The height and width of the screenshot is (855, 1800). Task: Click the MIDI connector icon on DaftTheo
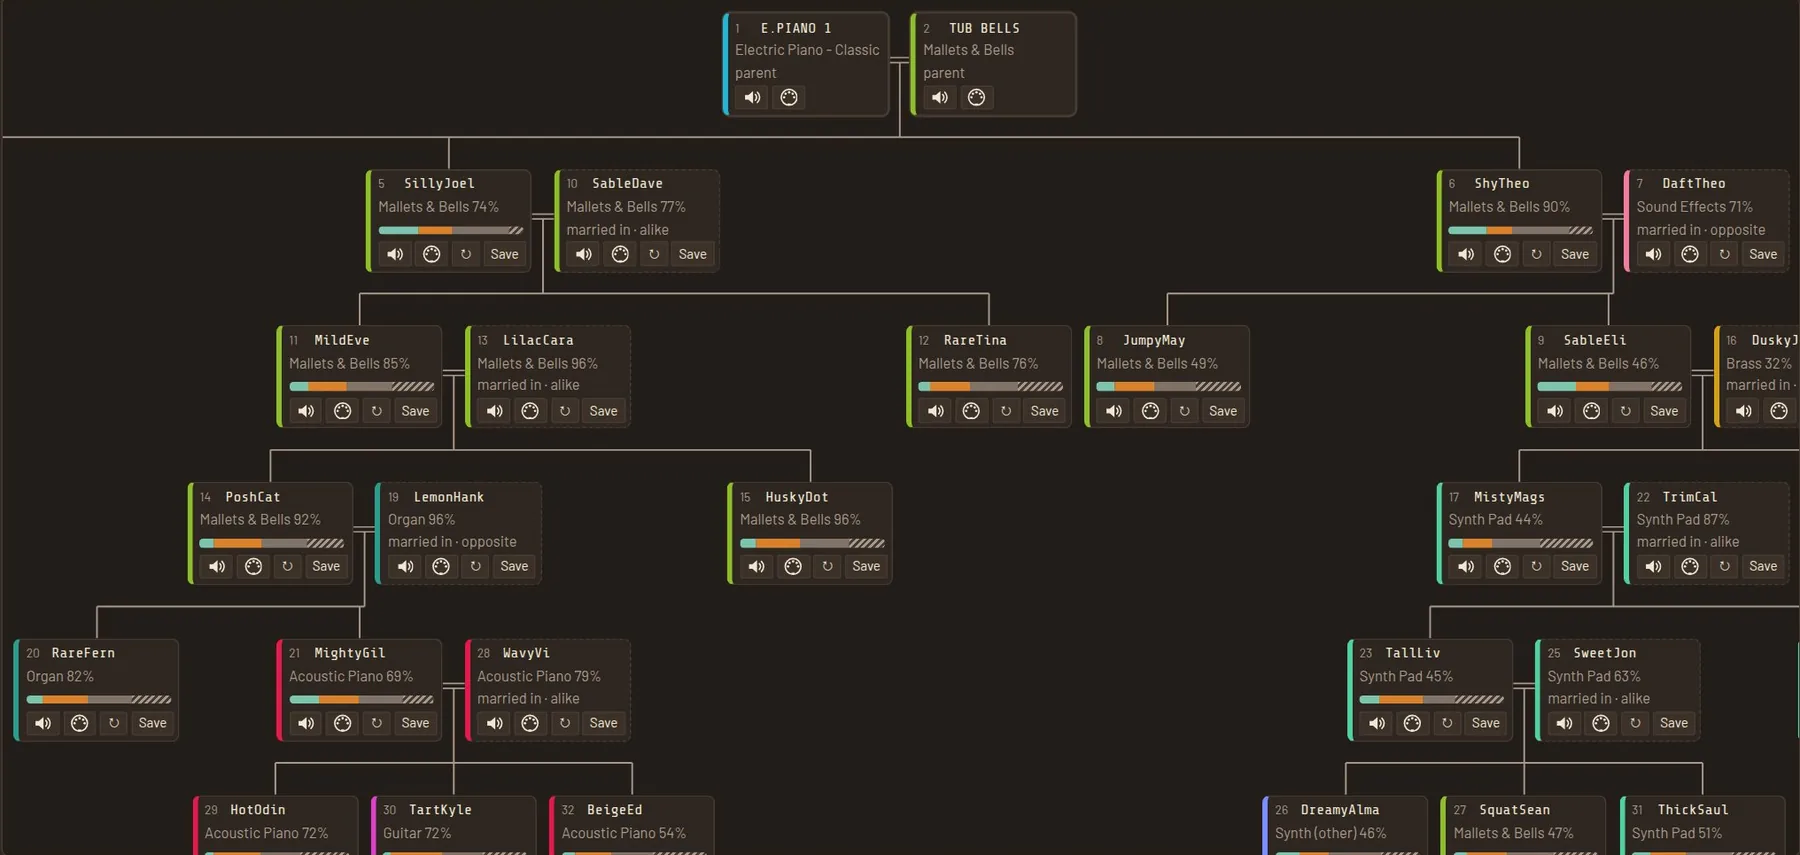click(1690, 254)
